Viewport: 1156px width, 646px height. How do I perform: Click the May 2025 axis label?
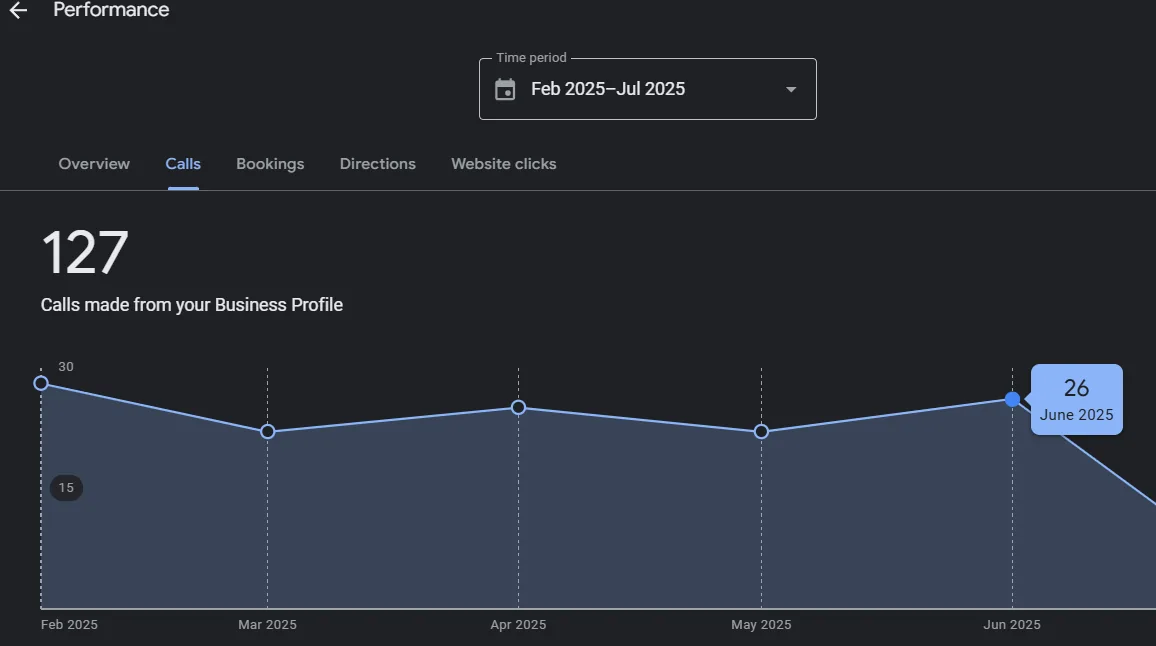coord(761,625)
